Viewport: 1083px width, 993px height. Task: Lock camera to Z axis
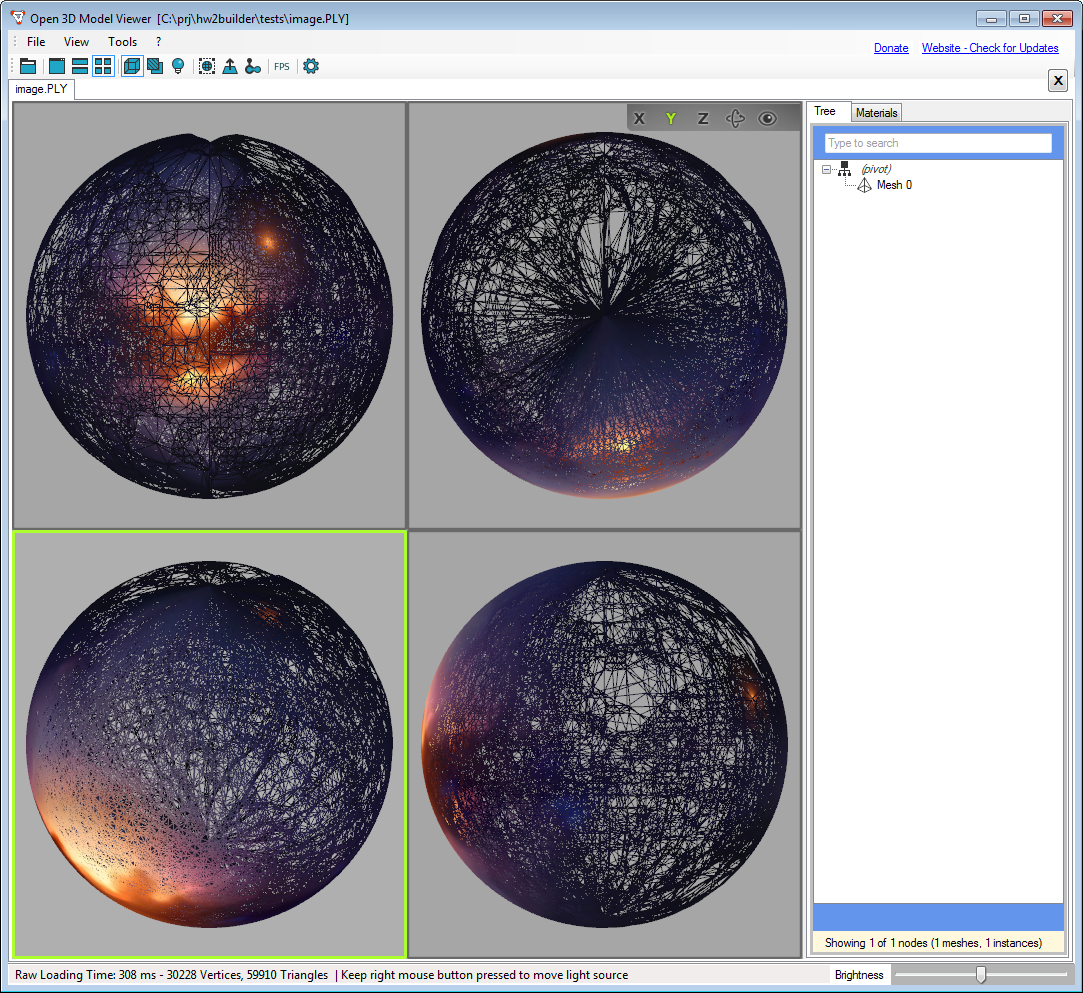pyautogui.click(x=702, y=119)
